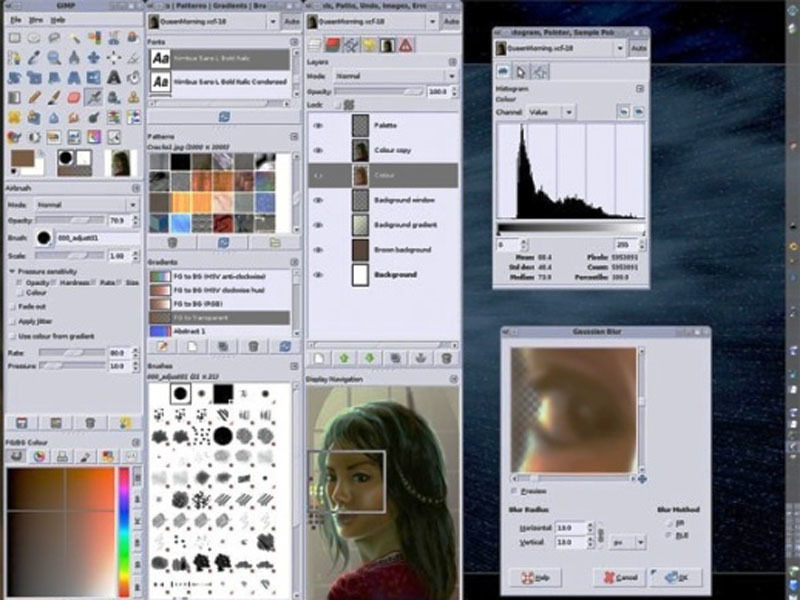Screen dimensions: 800x600
Task: Open the Channels tab icon in Layers dock
Action: (333, 45)
